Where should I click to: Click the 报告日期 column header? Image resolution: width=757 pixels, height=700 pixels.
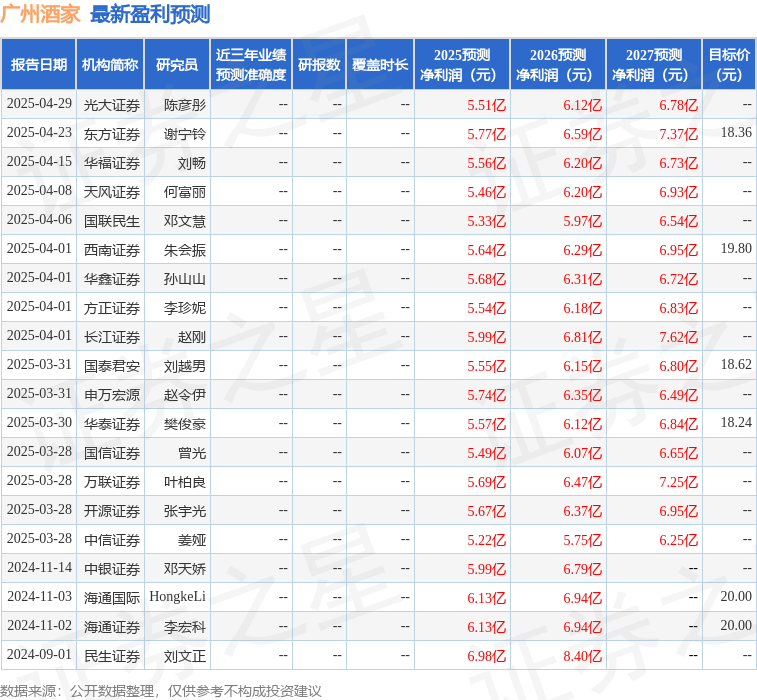[39, 64]
